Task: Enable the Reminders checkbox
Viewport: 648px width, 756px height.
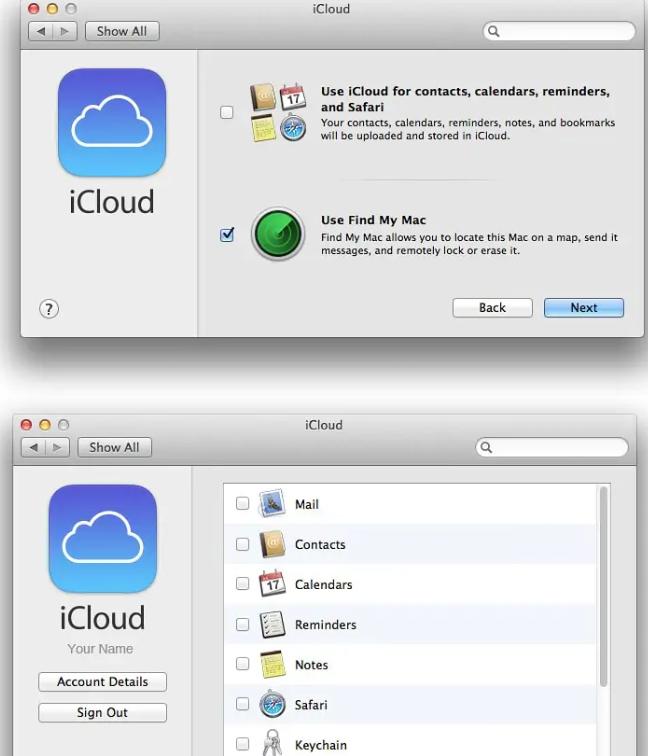Action: tap(243, 624)
